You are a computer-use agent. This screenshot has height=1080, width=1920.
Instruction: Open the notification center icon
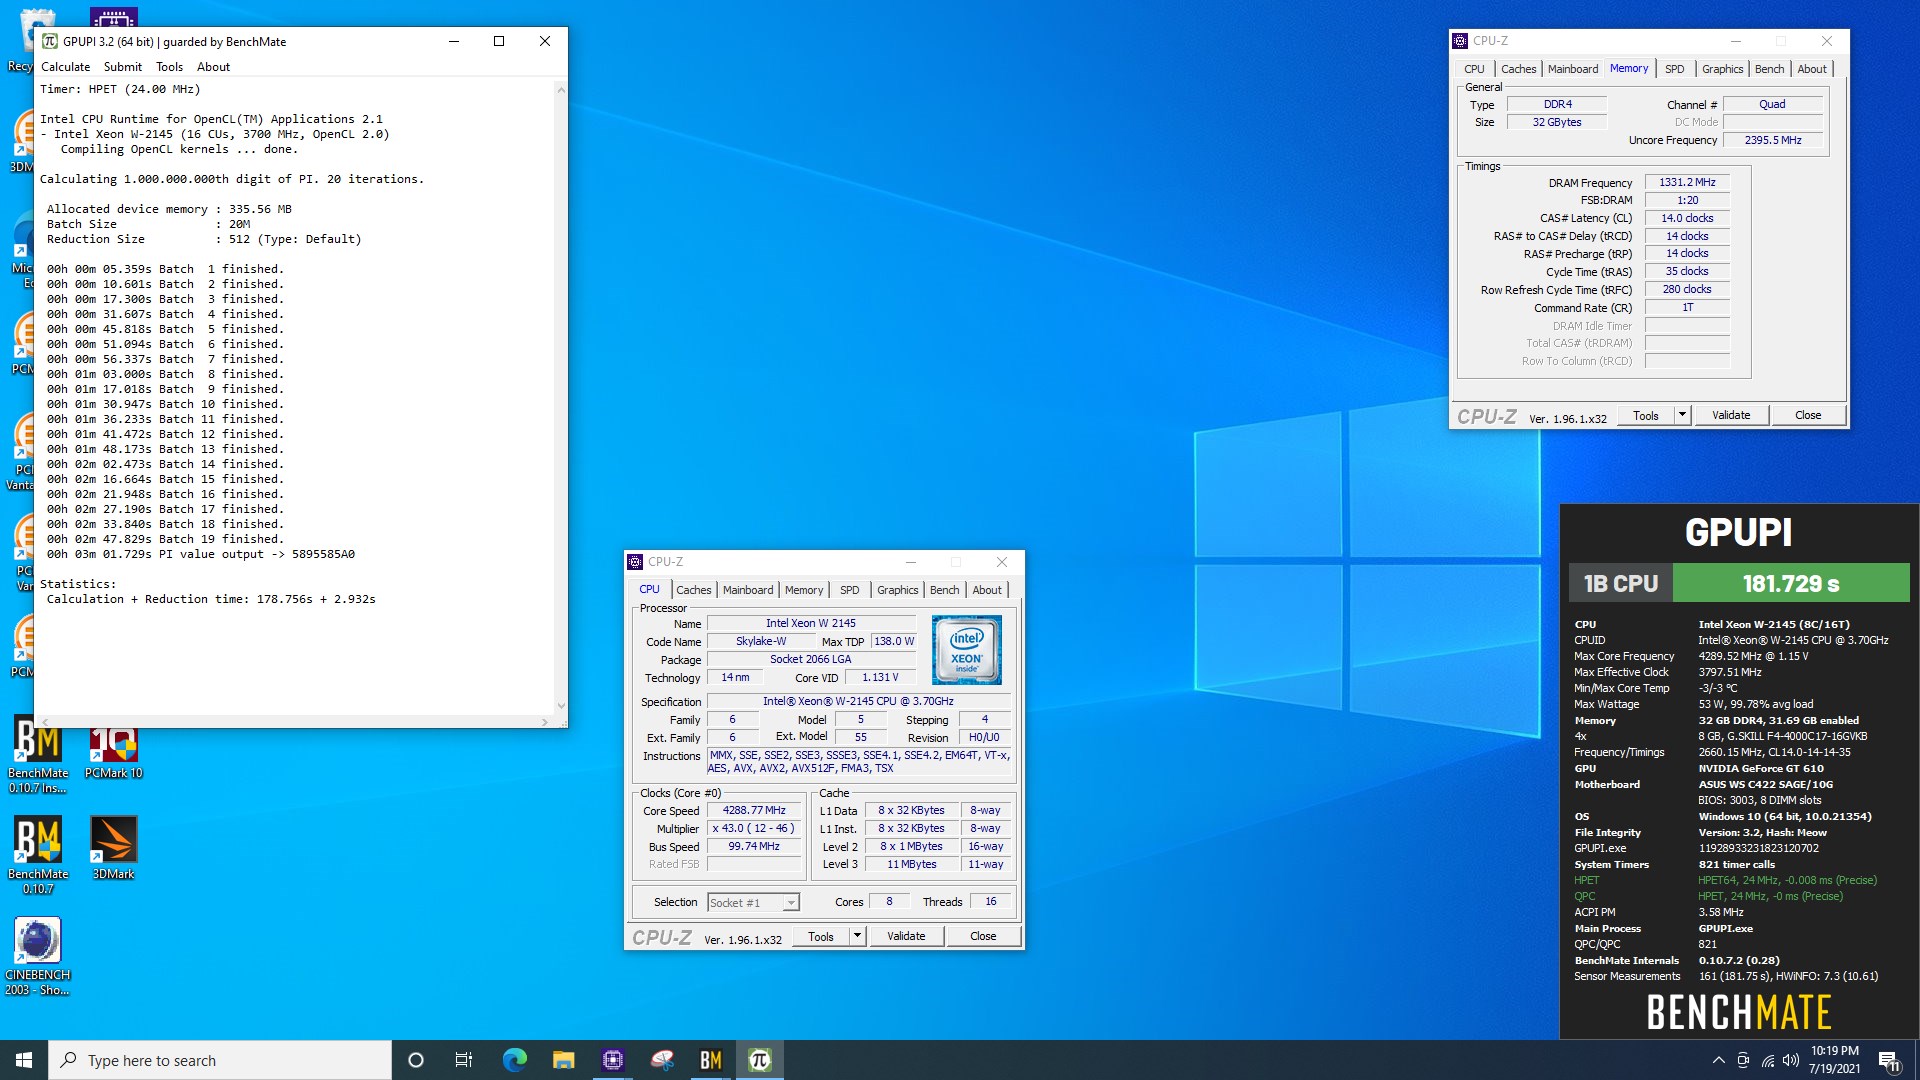coord(1889,1061)
